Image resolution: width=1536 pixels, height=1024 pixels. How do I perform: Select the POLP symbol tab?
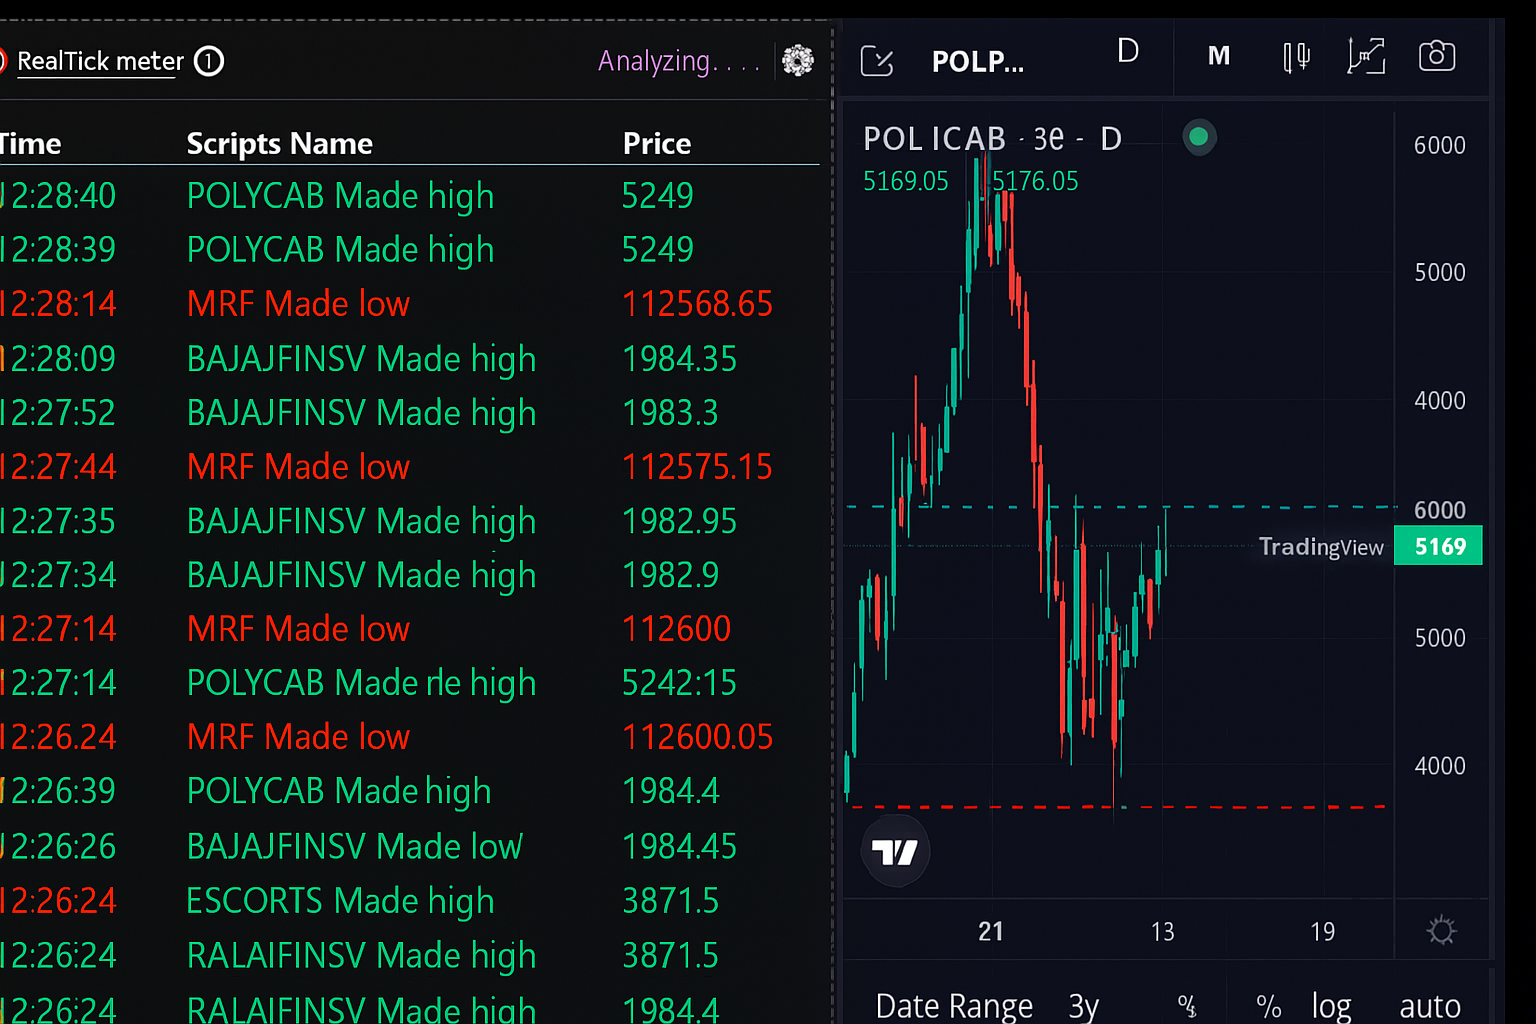click(978, 61)
